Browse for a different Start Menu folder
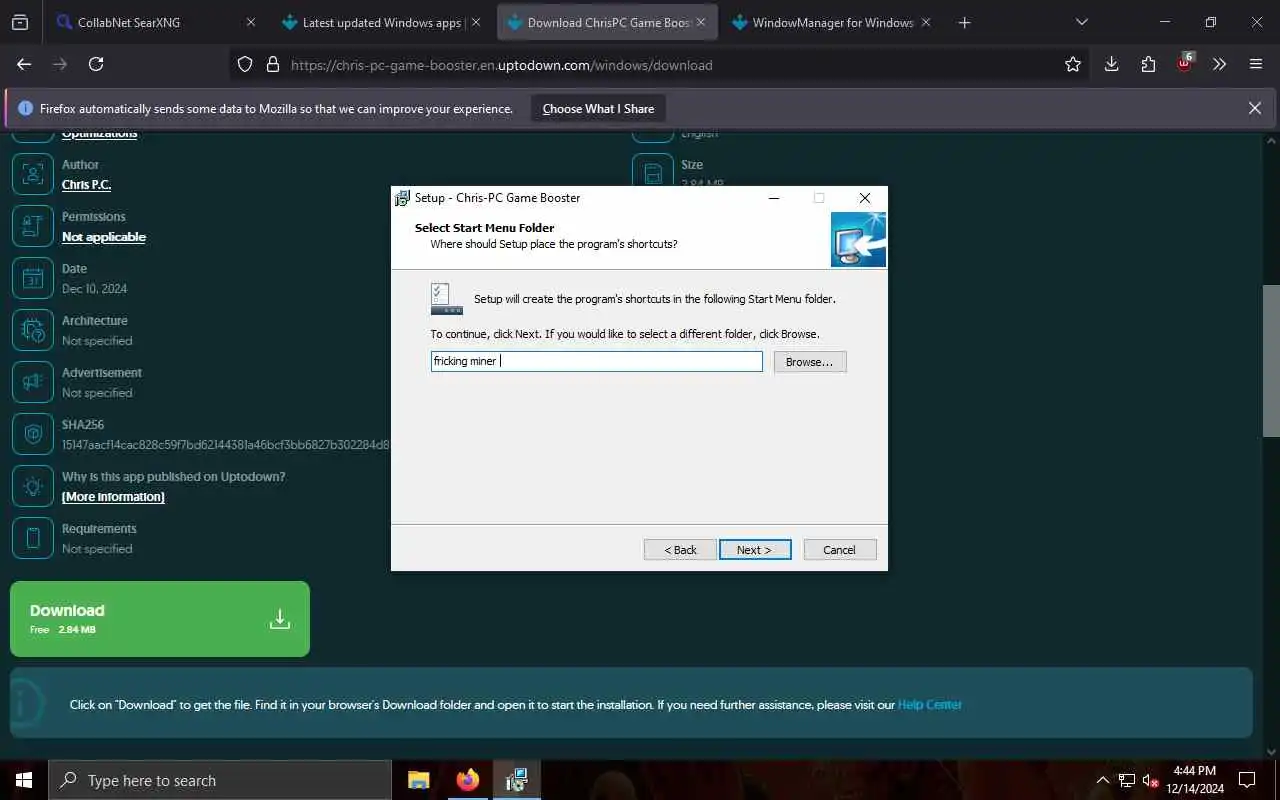 (x=809, y=362)
